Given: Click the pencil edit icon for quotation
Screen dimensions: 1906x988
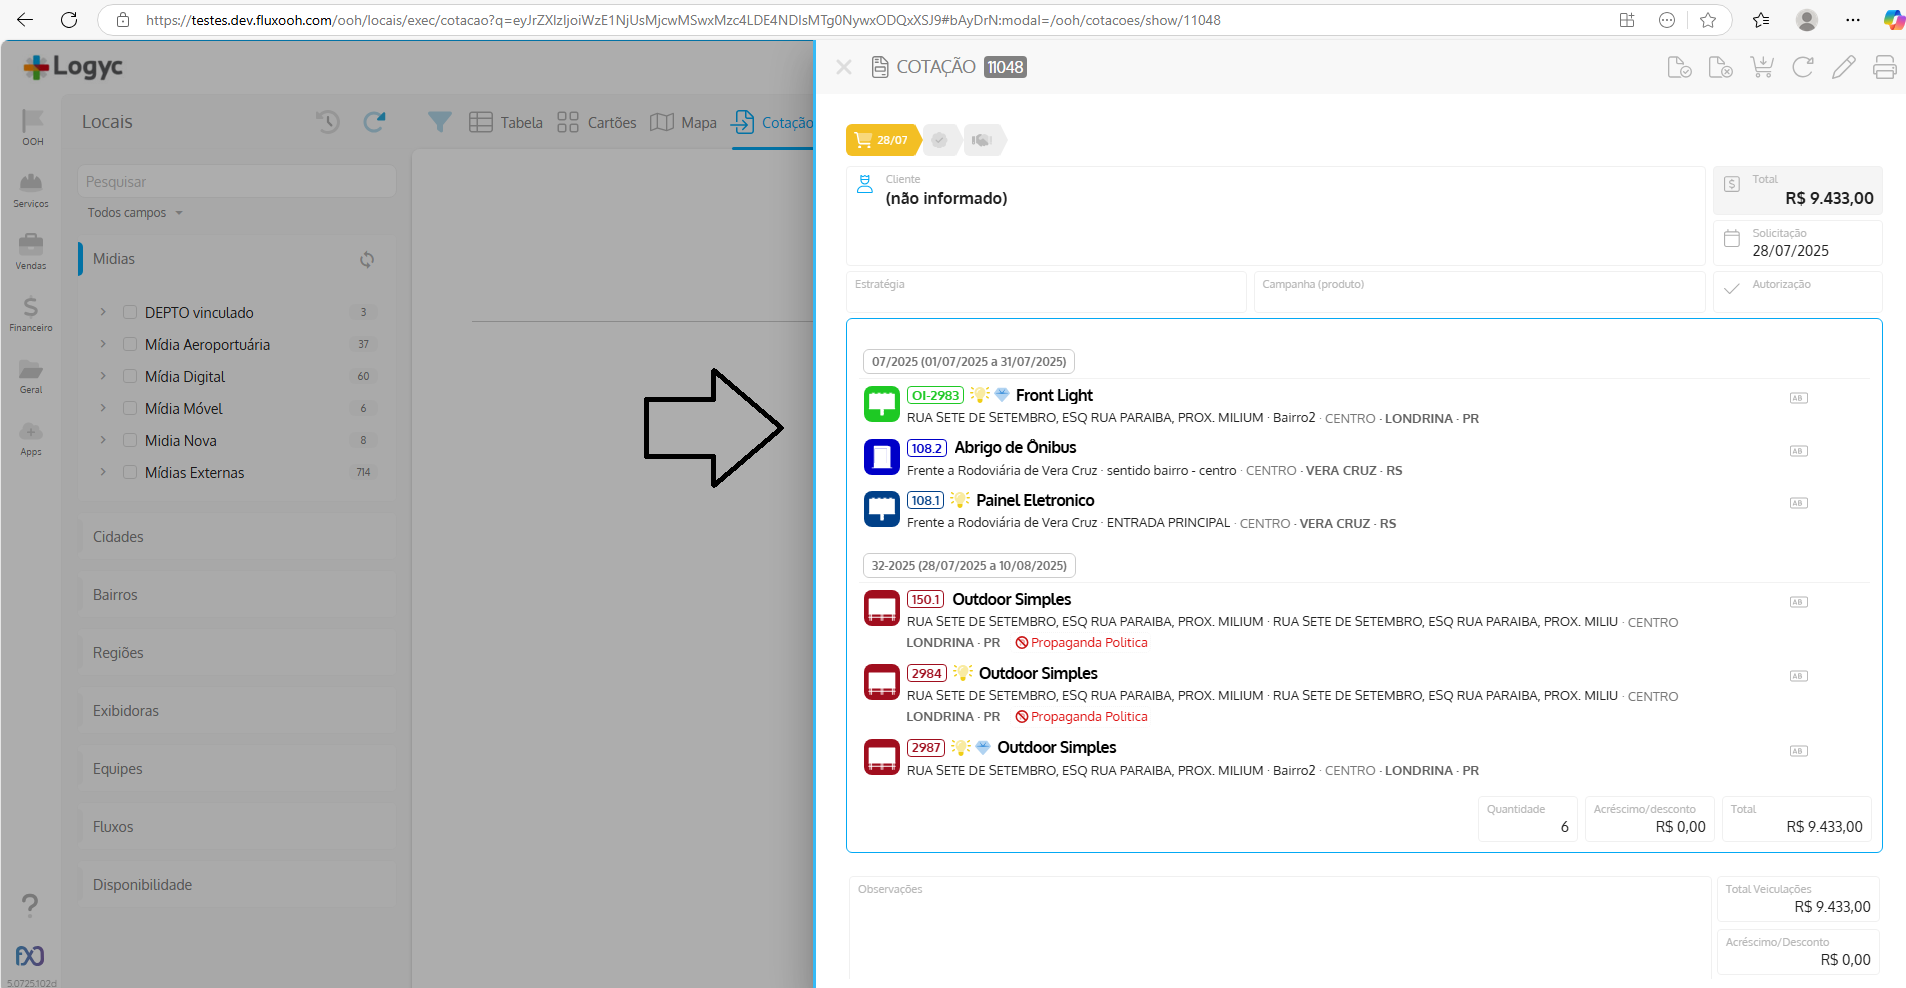Looking at the screenshot, I should point(1843,67).
